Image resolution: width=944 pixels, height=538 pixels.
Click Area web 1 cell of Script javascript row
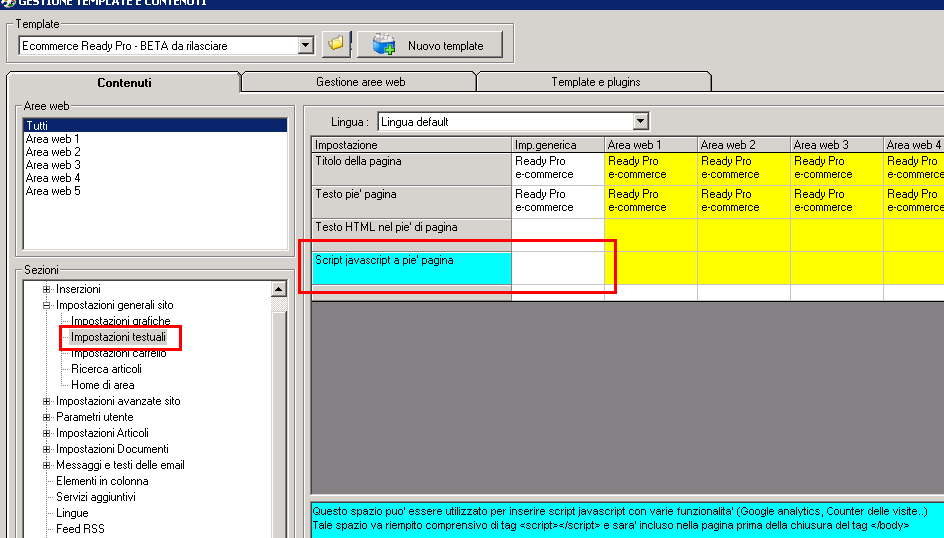coord(651,268)
